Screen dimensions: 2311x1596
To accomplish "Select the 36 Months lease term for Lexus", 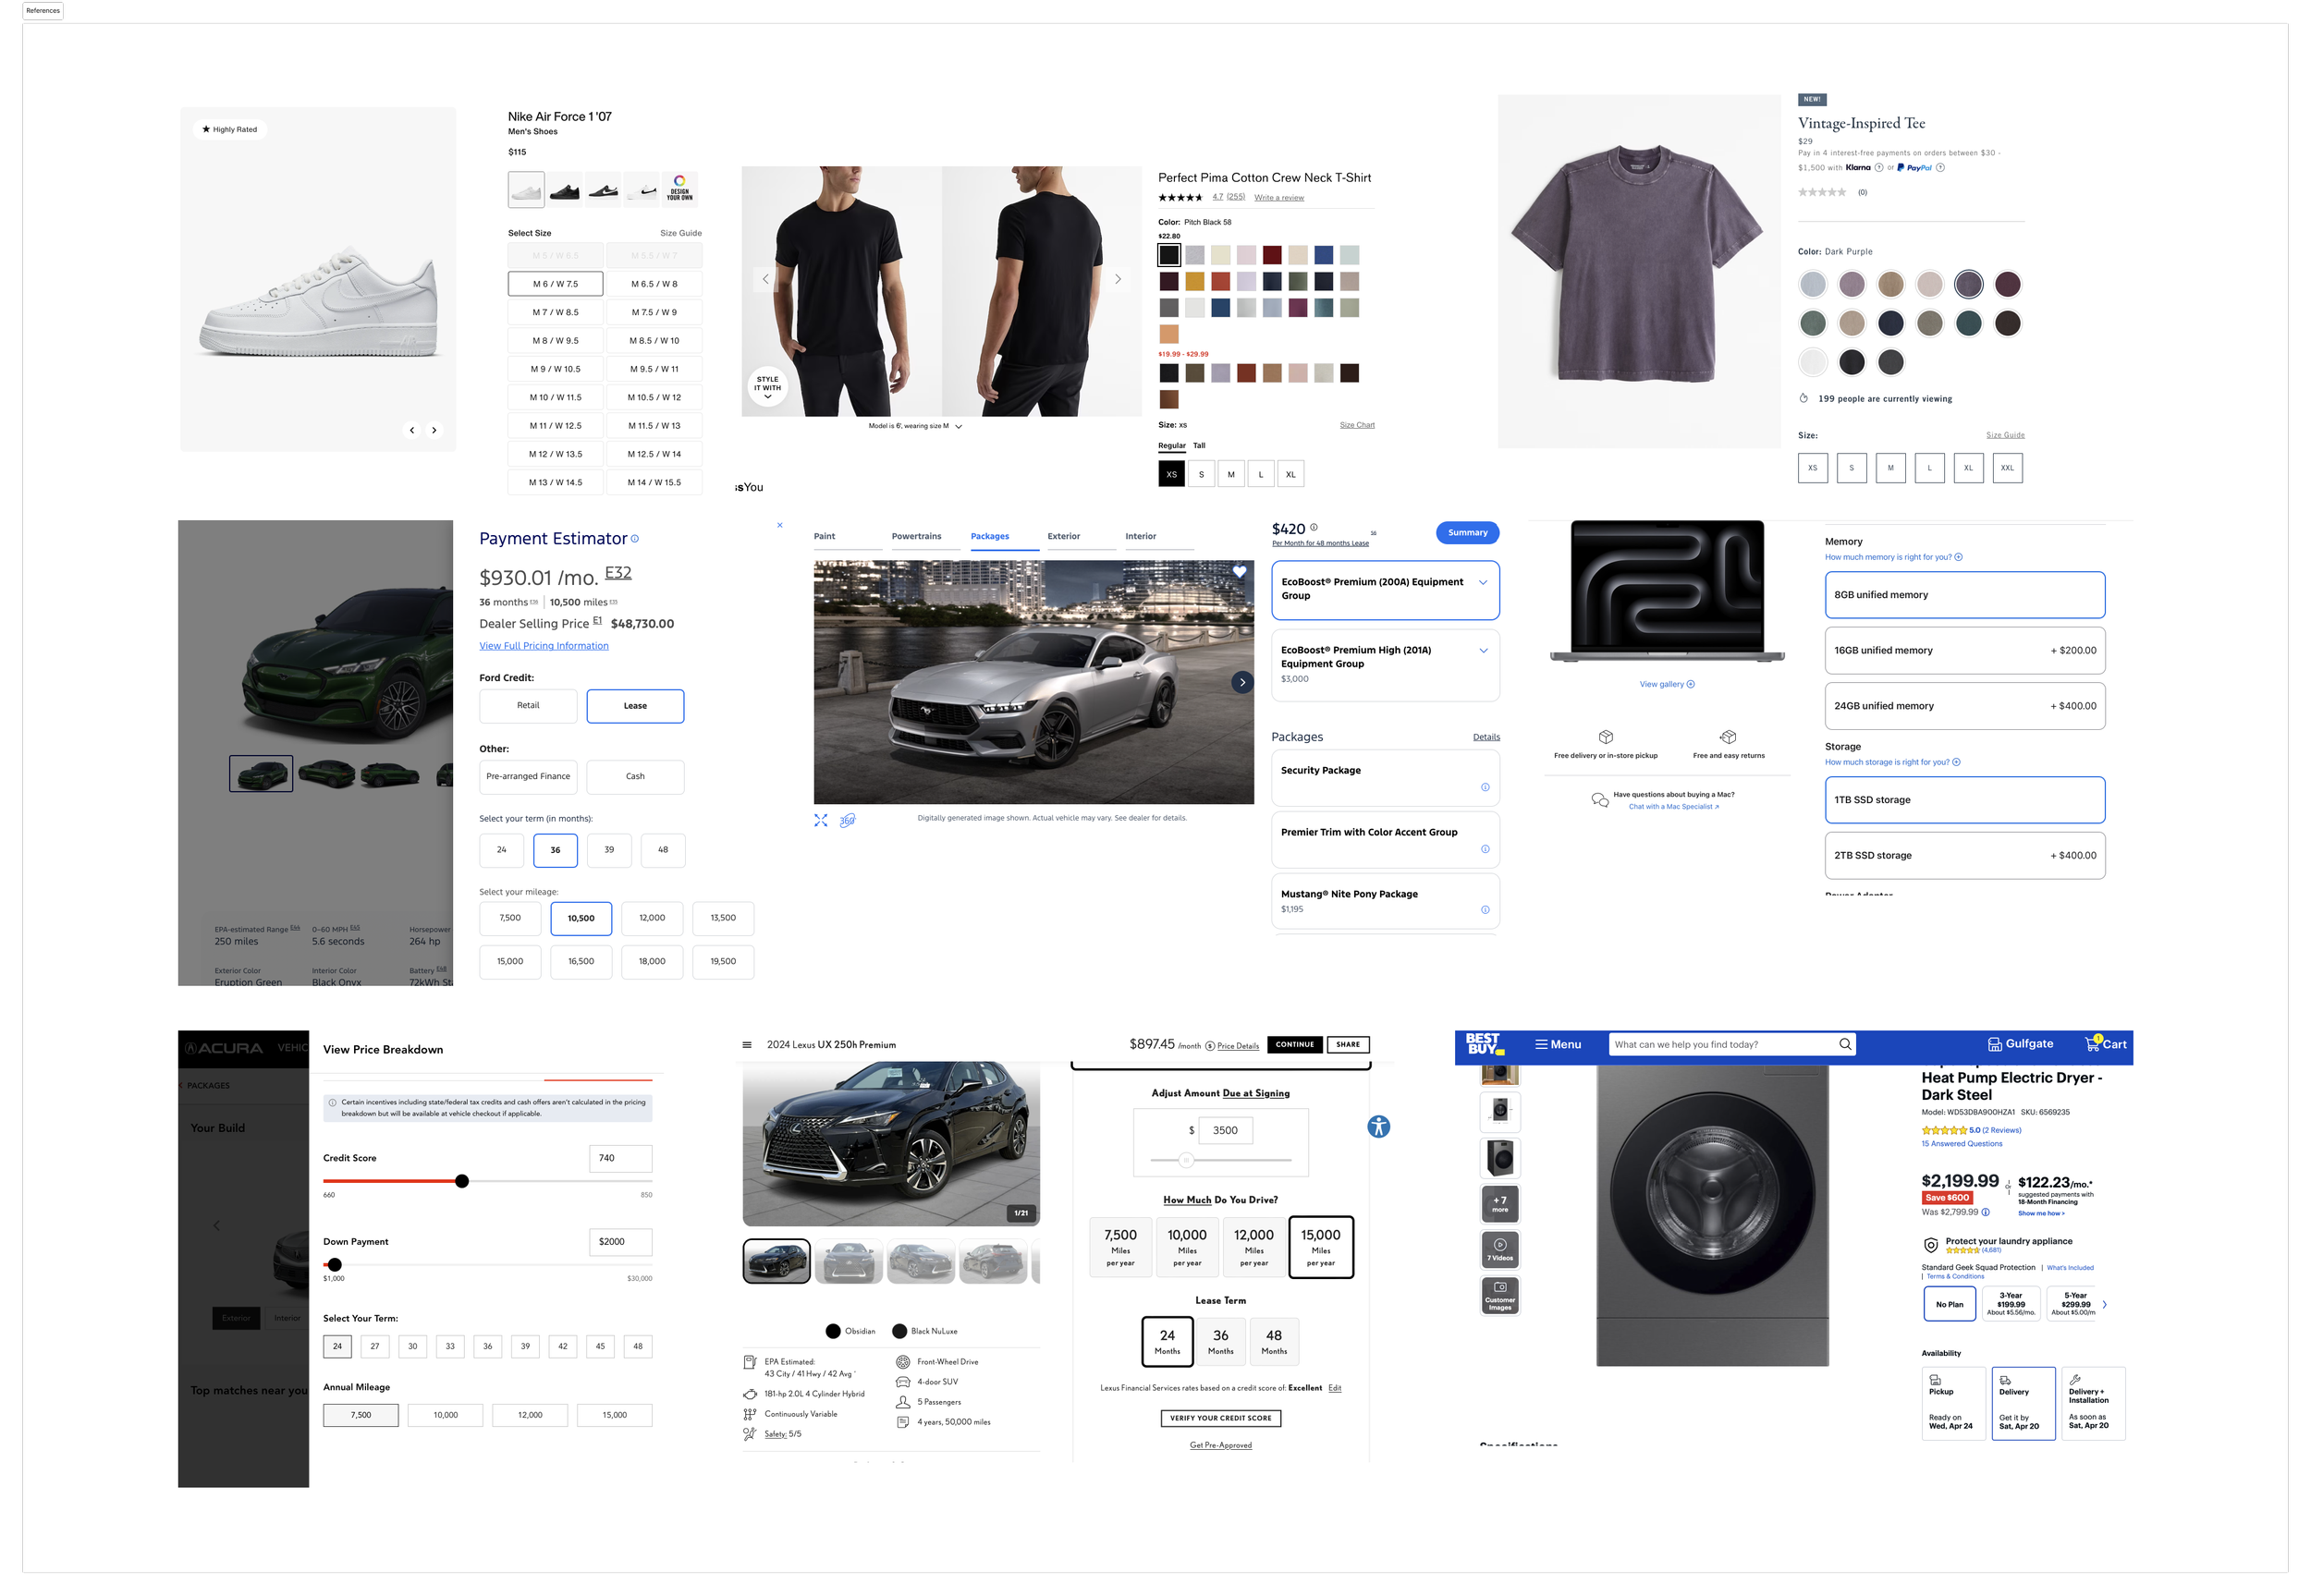I will pos(1220,1341).
